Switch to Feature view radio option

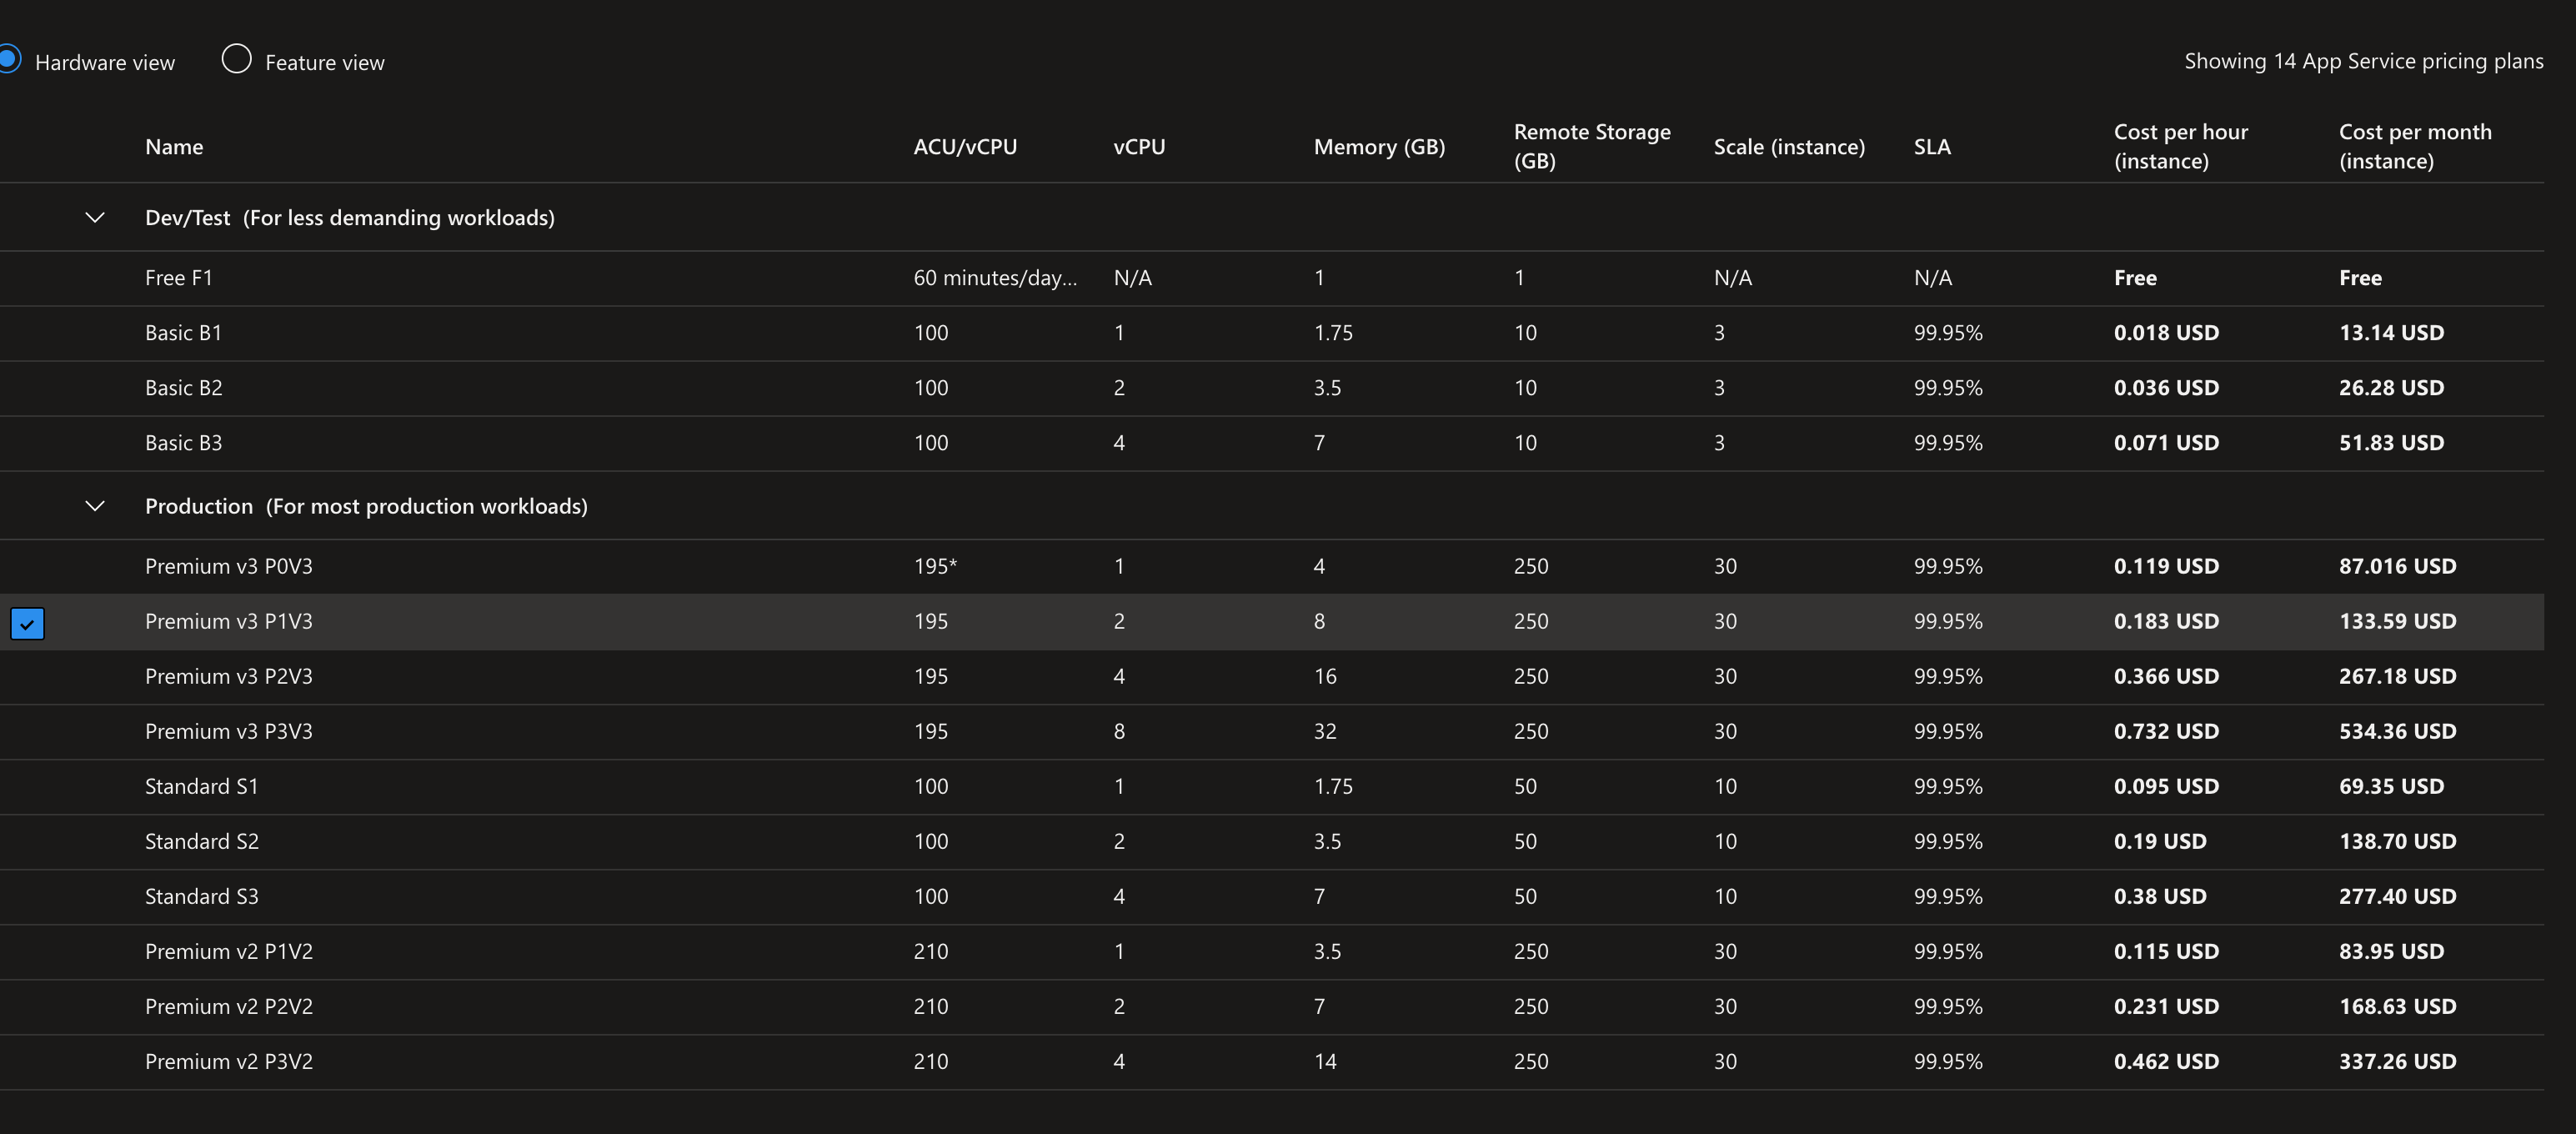click(237, 60)
